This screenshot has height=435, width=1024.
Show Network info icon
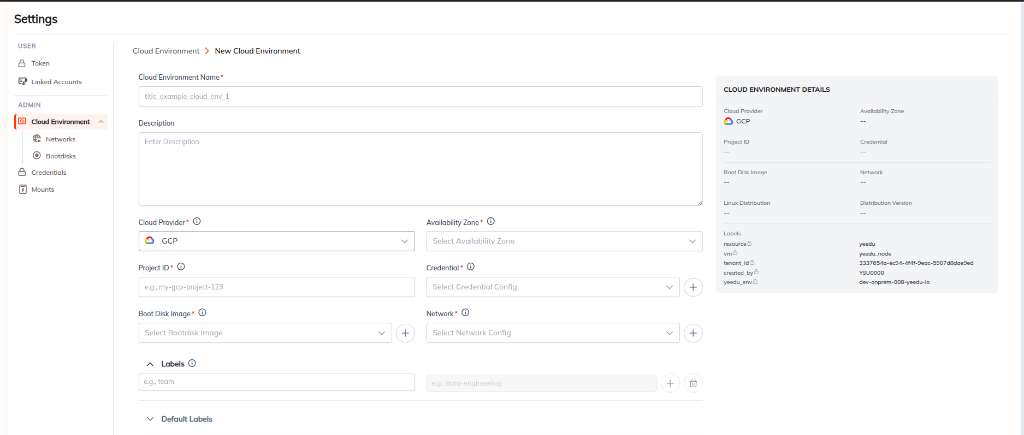(x=465, y=313)
